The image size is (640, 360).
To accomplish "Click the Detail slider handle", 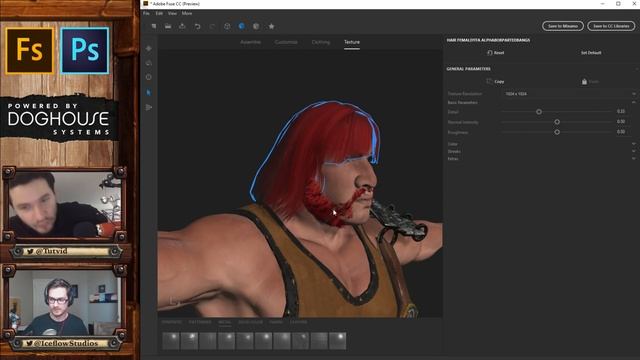I will pos(539,111).
